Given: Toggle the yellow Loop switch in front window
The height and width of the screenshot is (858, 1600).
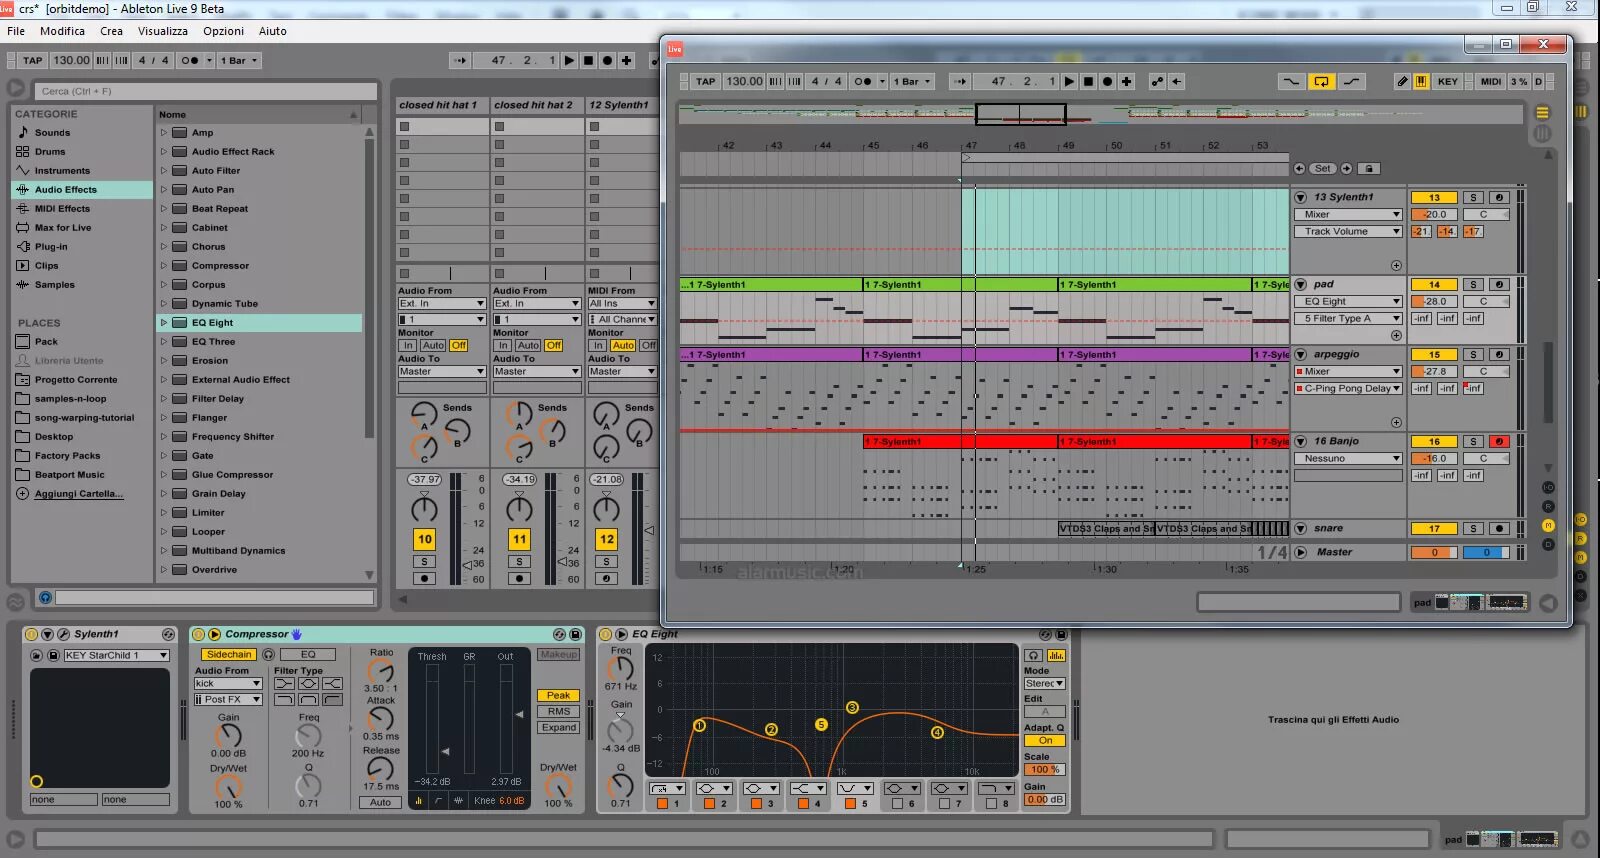Looking at the screenshot, I should (1322, 81).
